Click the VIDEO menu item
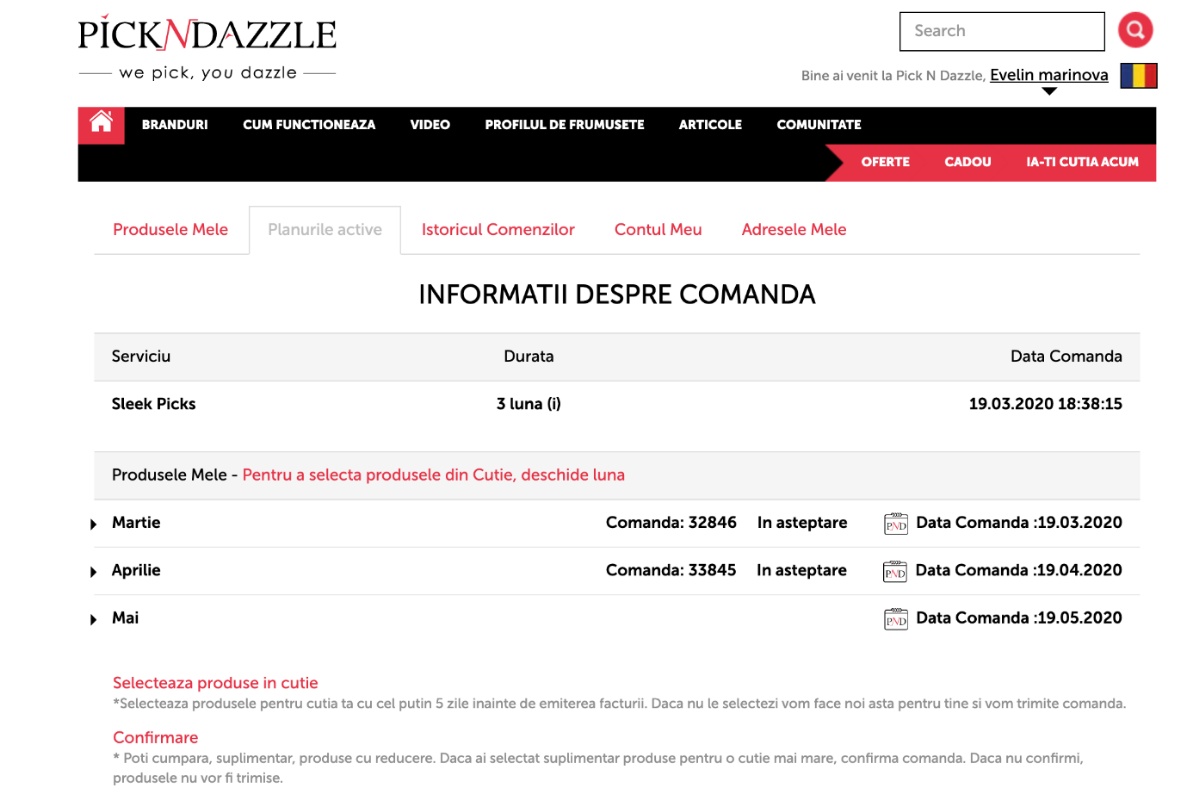 [x=430, y=125]
